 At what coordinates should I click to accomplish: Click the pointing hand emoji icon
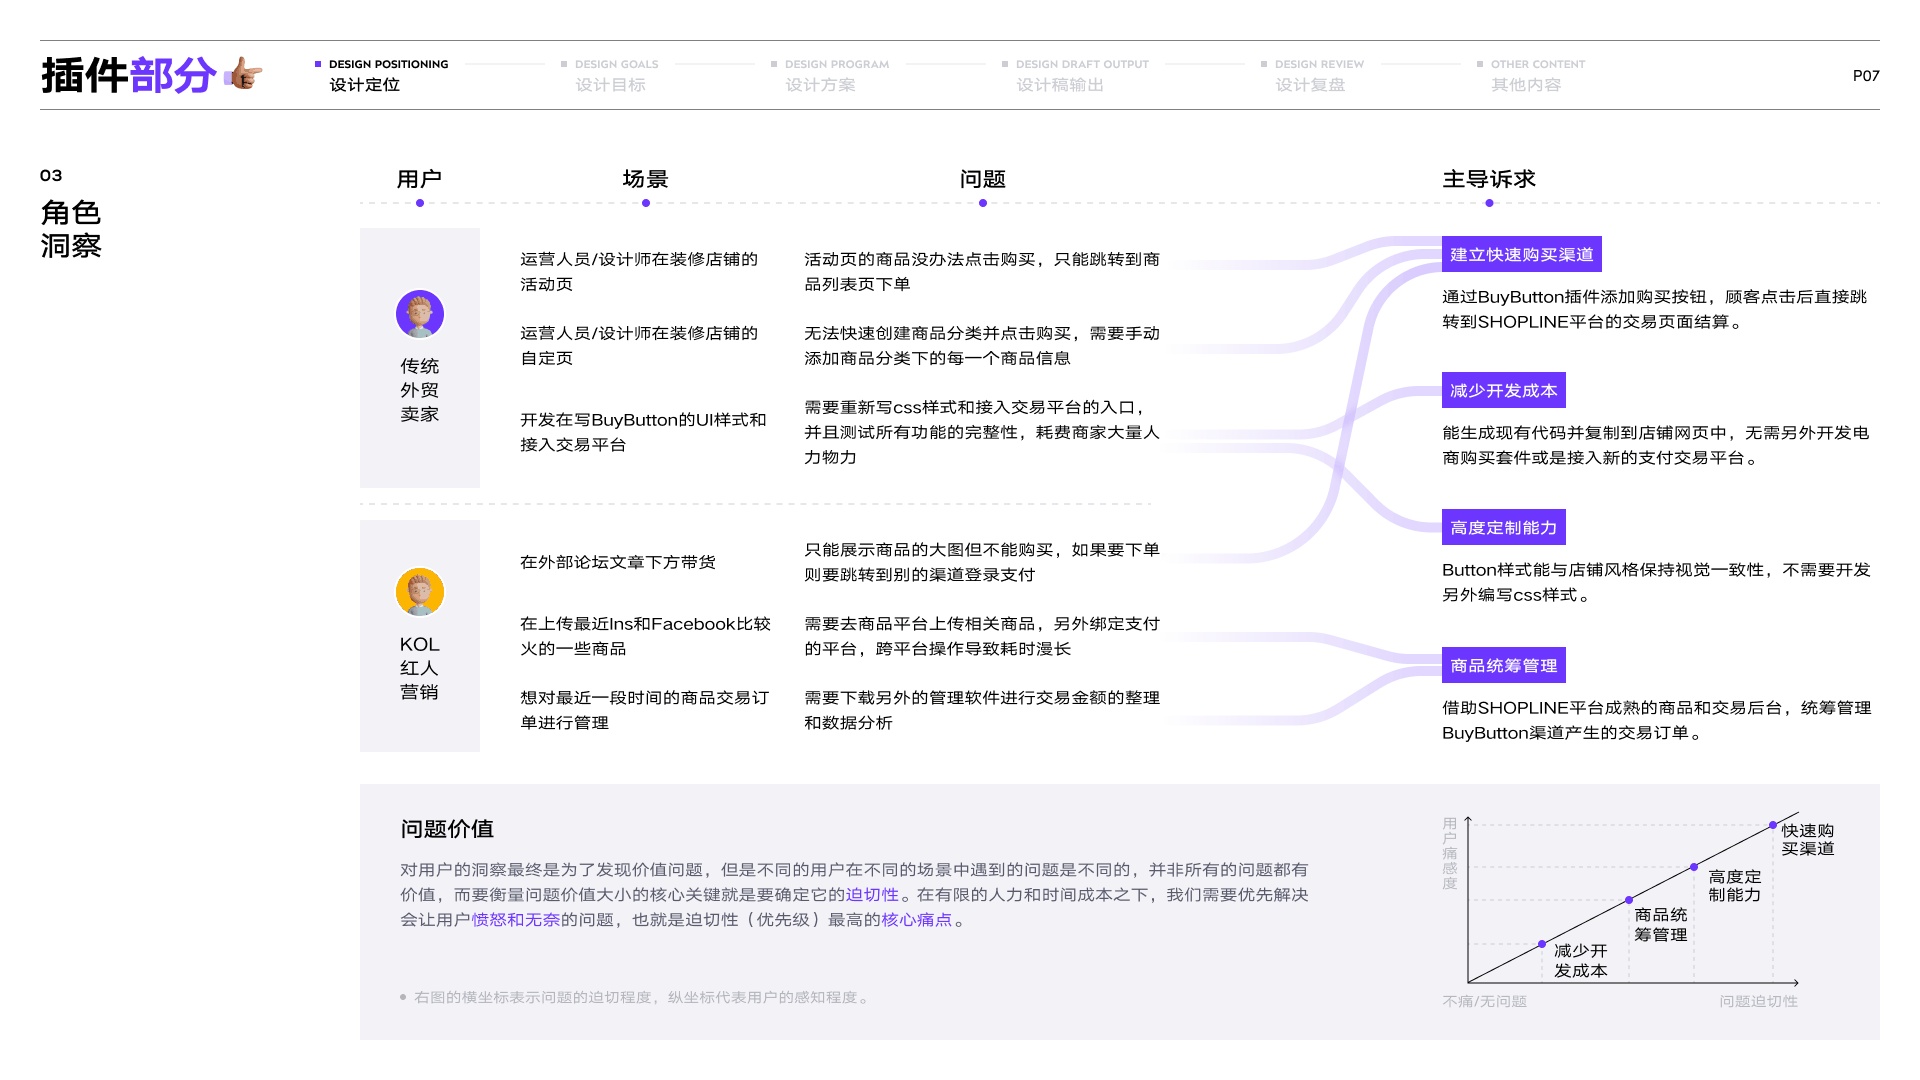[x=243, y=74]
